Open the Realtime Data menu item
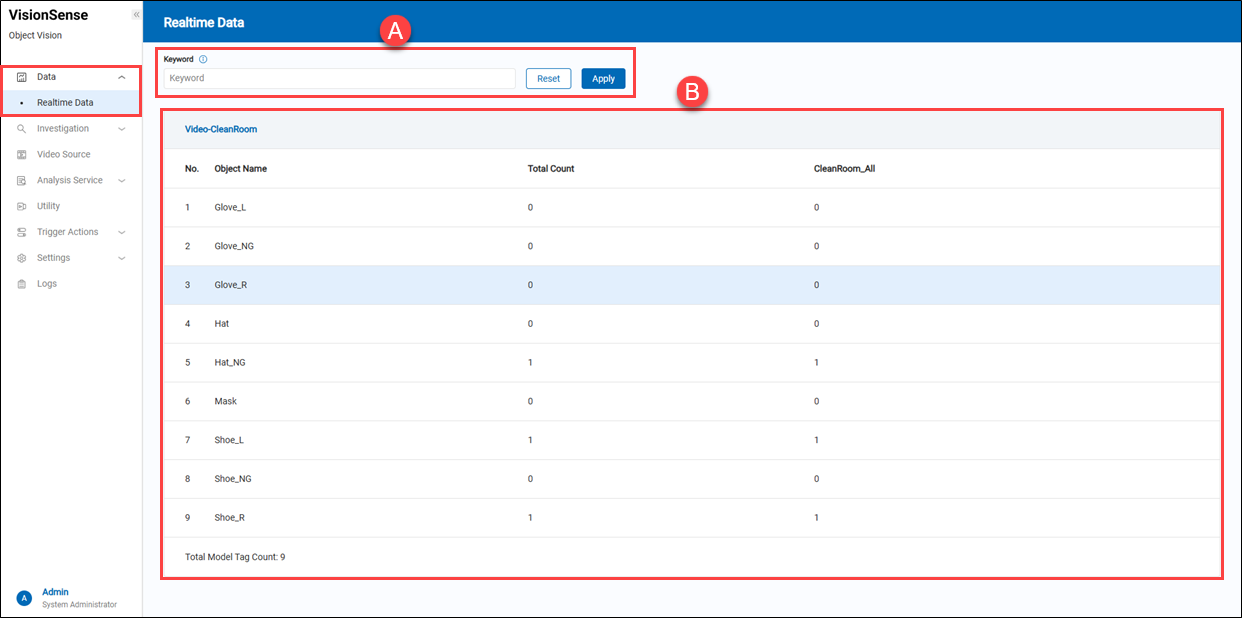 (65, 103)
